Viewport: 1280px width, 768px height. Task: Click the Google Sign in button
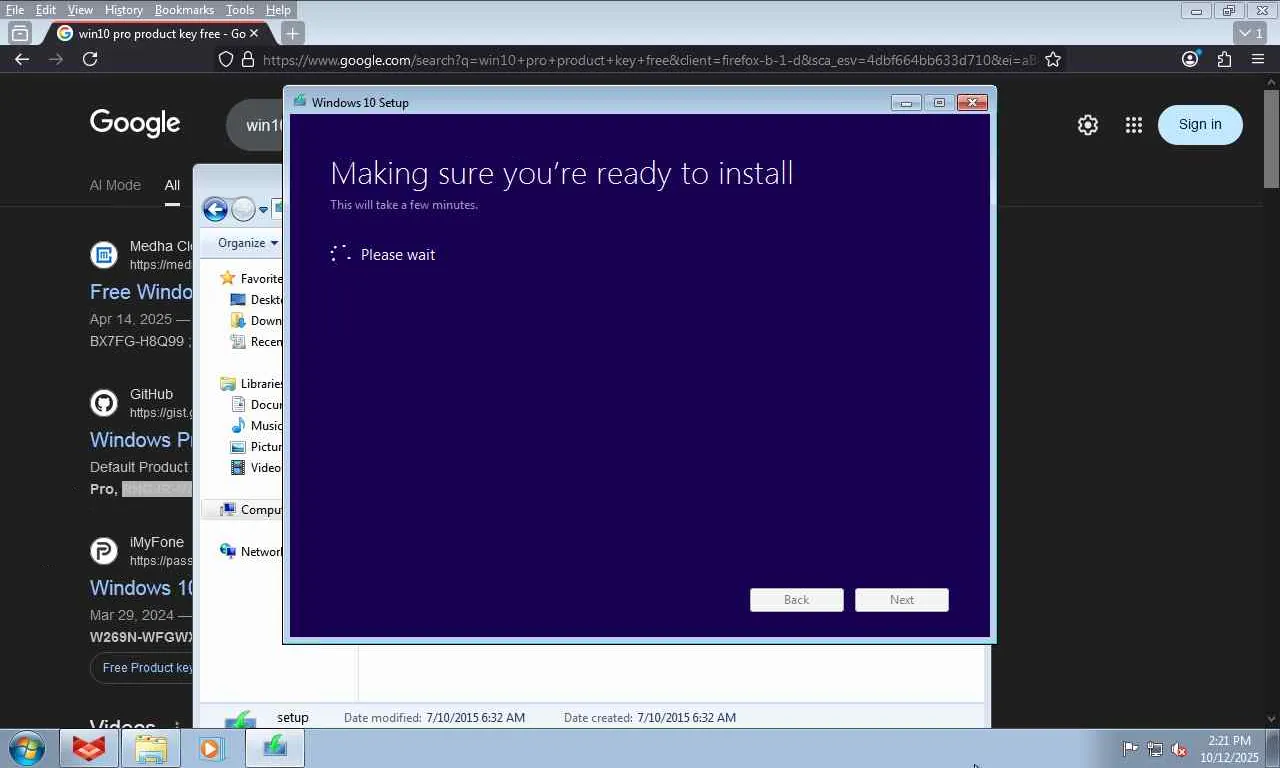click(x=1200, y=125)
